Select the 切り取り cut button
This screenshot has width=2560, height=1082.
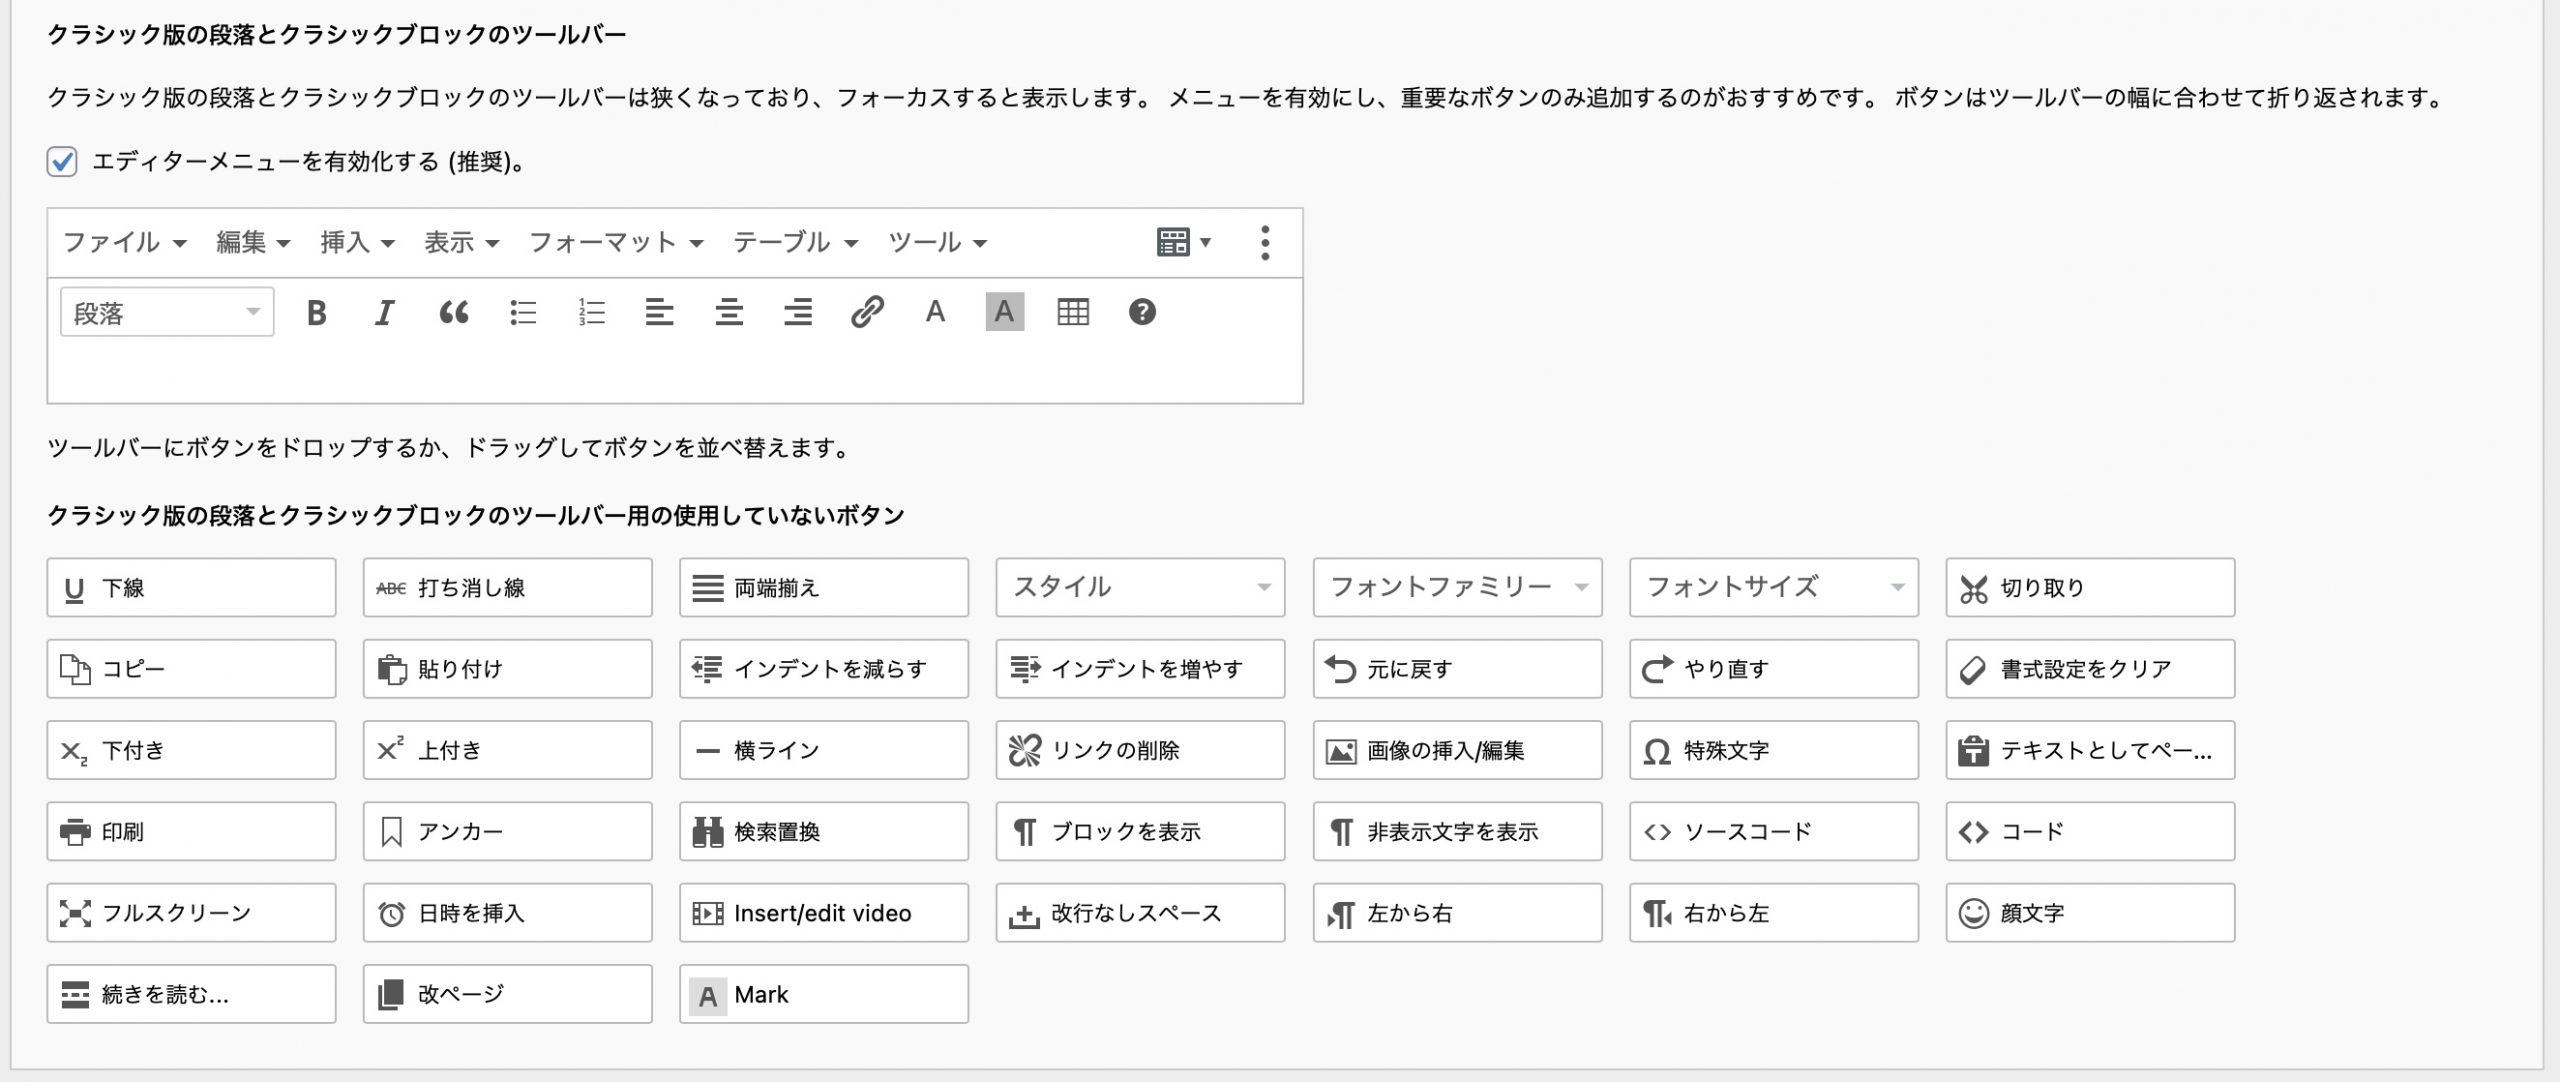(x=2090, y=587)
